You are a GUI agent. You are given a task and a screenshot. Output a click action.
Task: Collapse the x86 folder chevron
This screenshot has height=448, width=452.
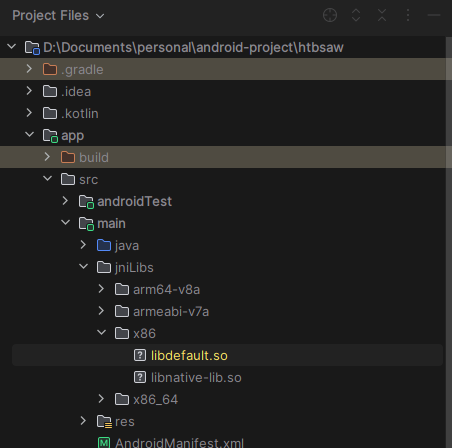pos(101,333)
